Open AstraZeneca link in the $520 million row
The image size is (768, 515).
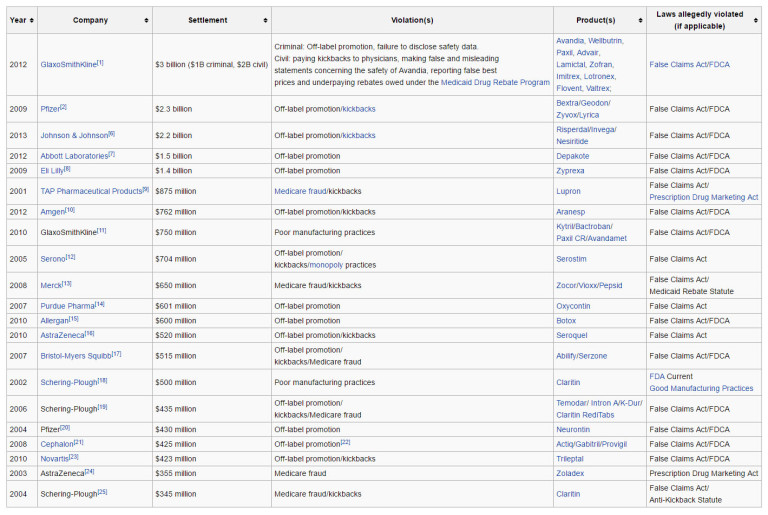coord(62,335)
